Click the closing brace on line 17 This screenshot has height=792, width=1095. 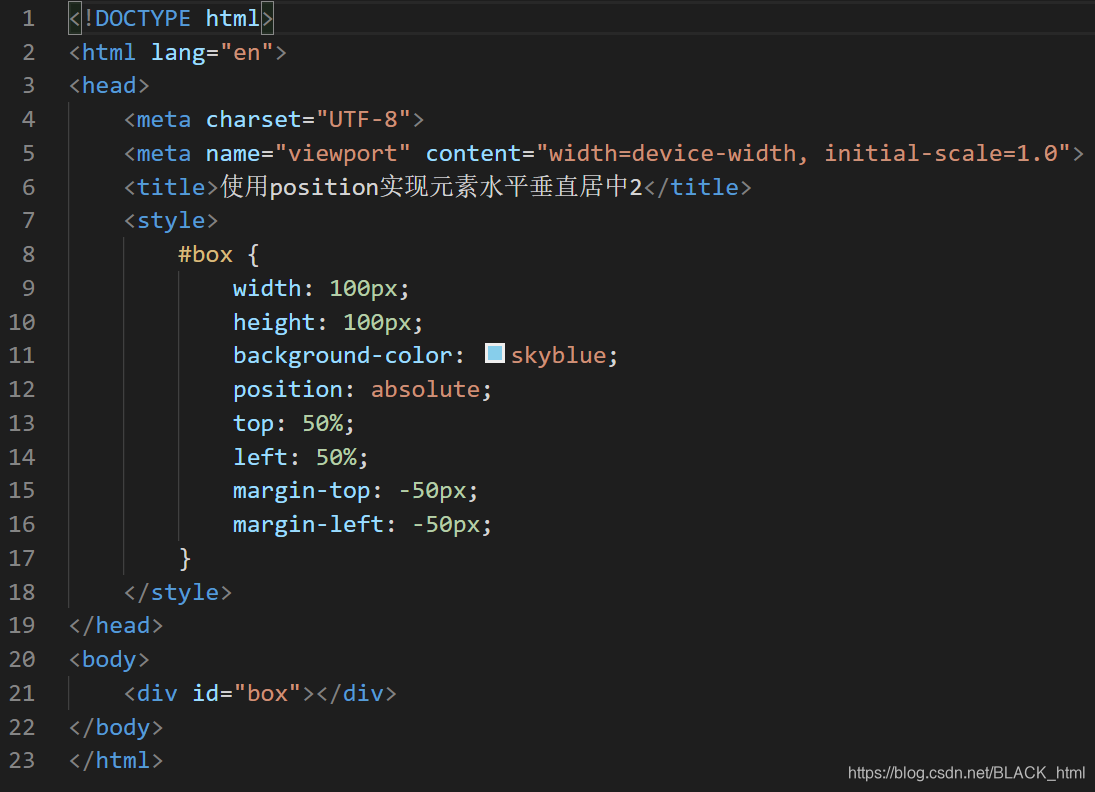184,558
